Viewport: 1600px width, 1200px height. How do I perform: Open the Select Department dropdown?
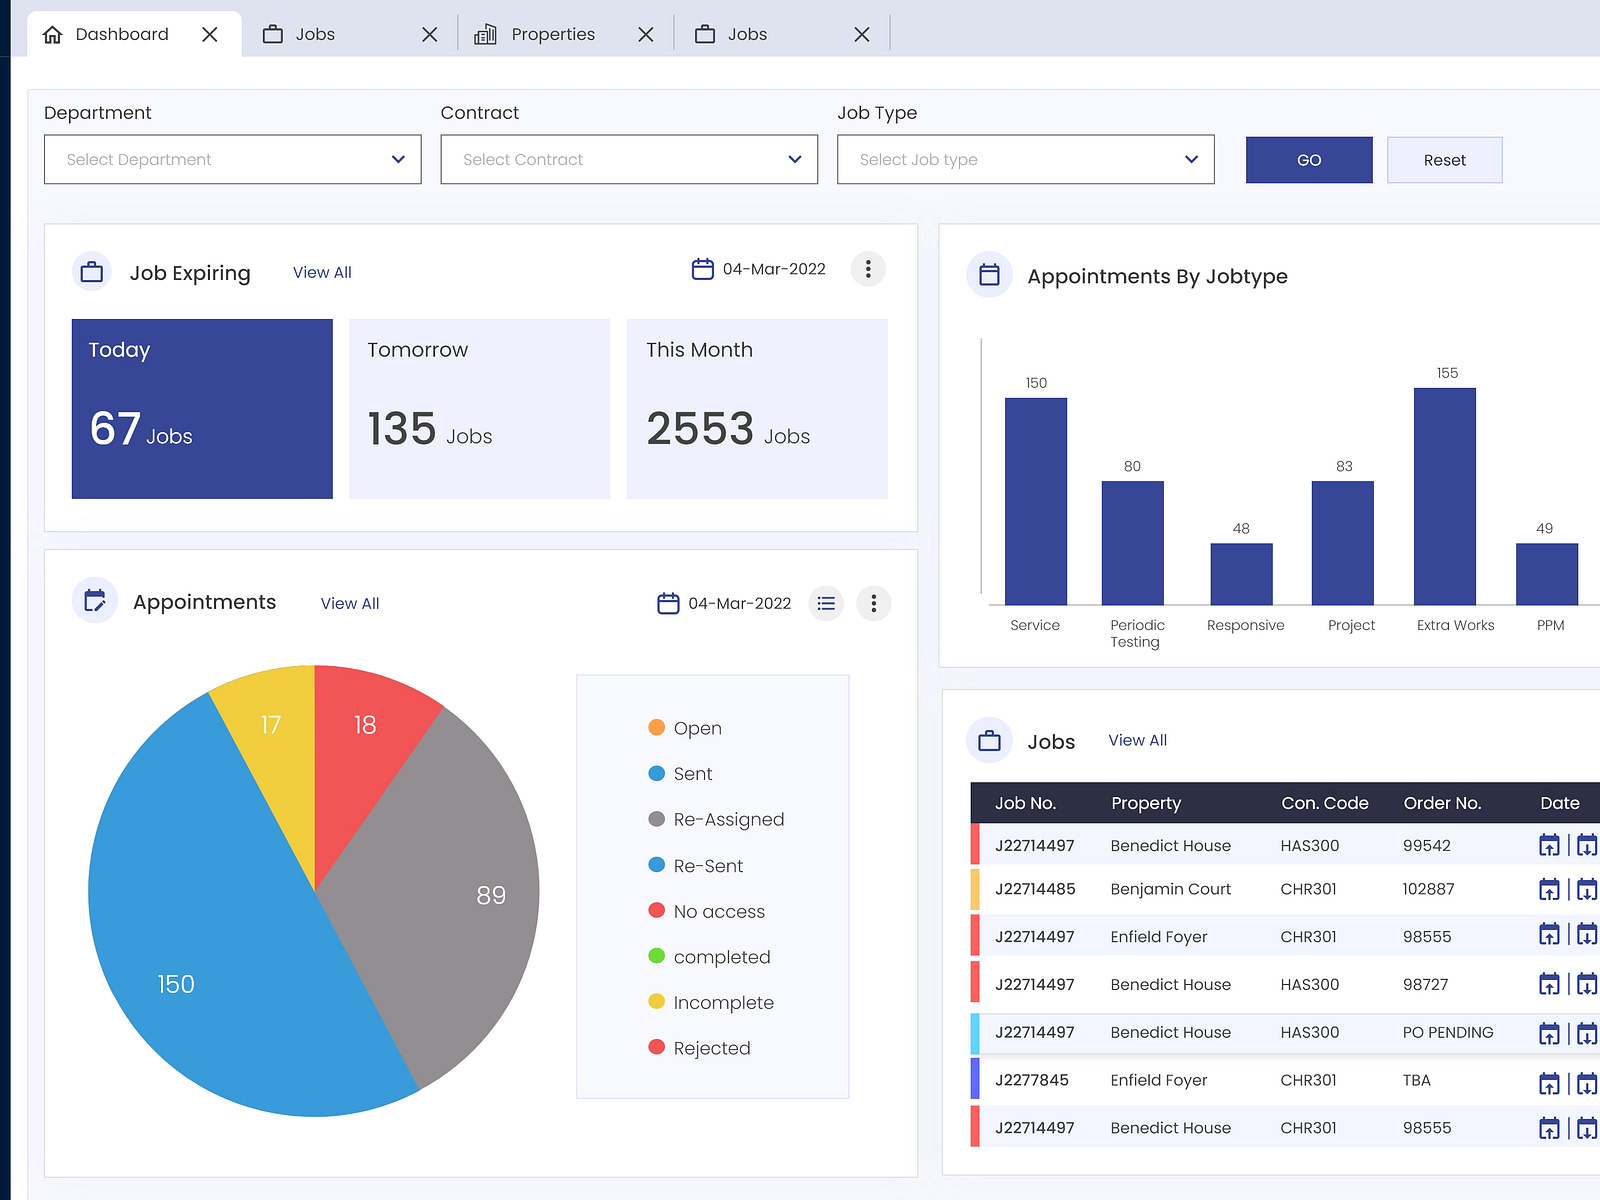[232, 159]
